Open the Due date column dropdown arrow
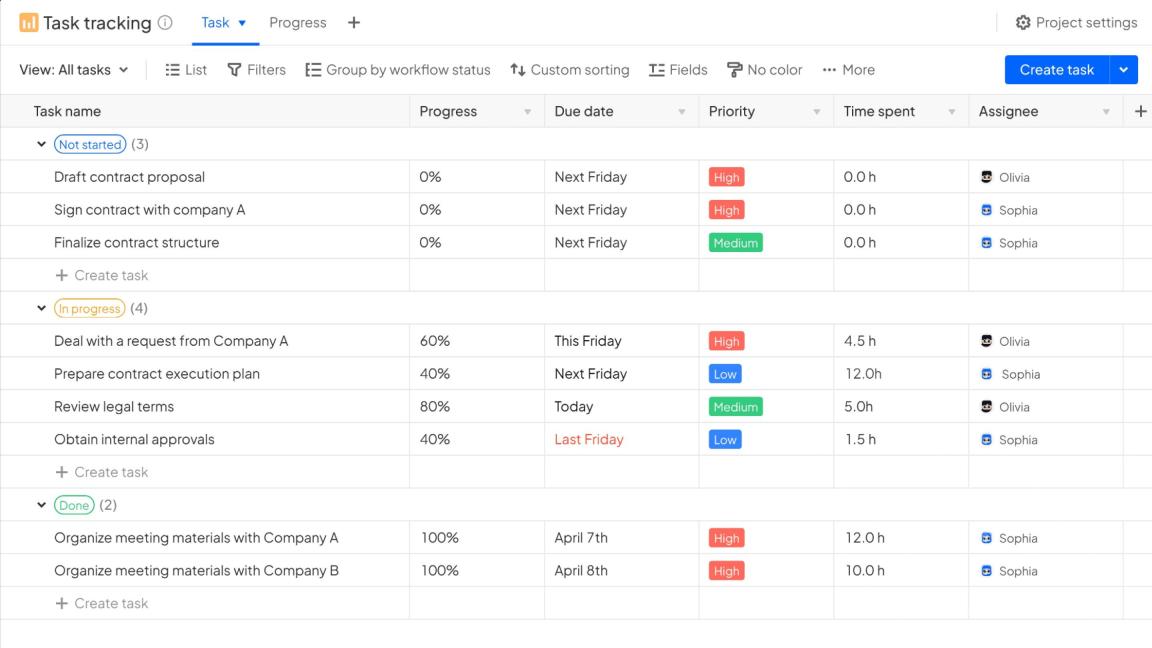The width and height of the screenshot is (1152, 648). [682, 112]
